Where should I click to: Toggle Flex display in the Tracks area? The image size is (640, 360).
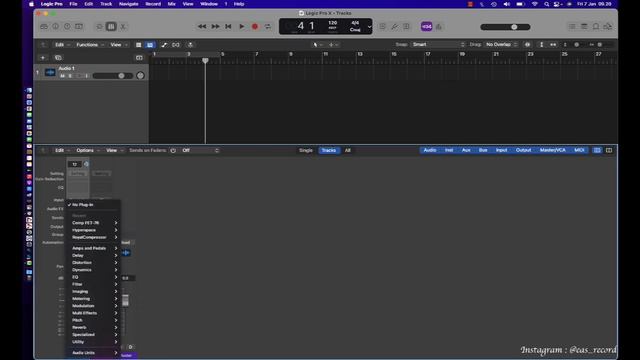[176, 45]
